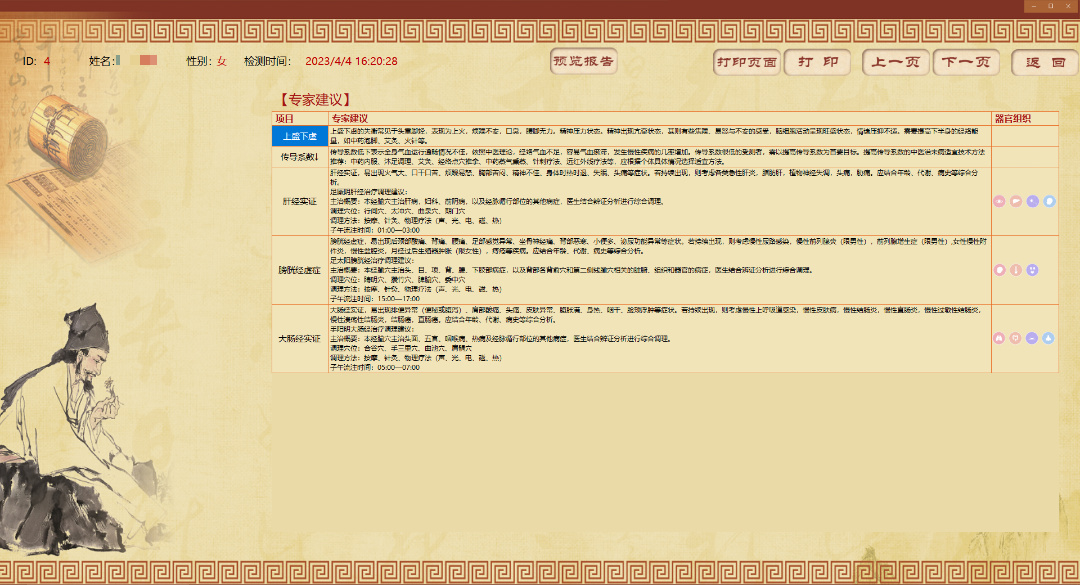Click the orange intestine icon in 大肠经实证 row

click(1016, 338)
